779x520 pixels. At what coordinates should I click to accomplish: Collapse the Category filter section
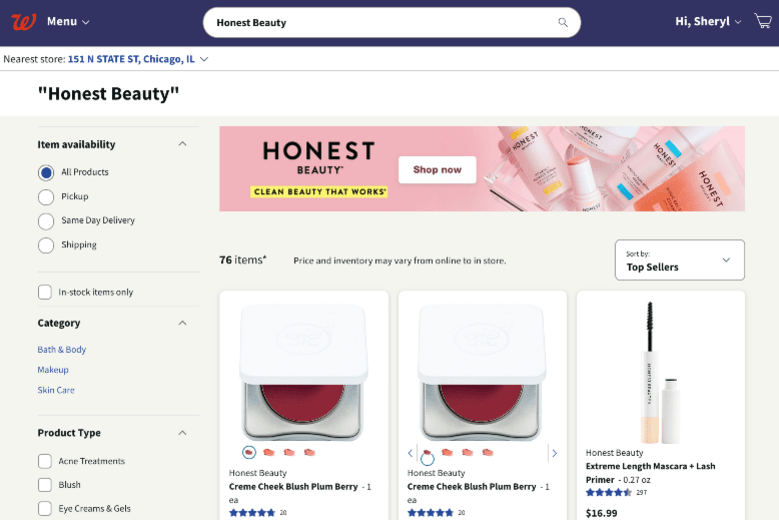tap(182, 323)
